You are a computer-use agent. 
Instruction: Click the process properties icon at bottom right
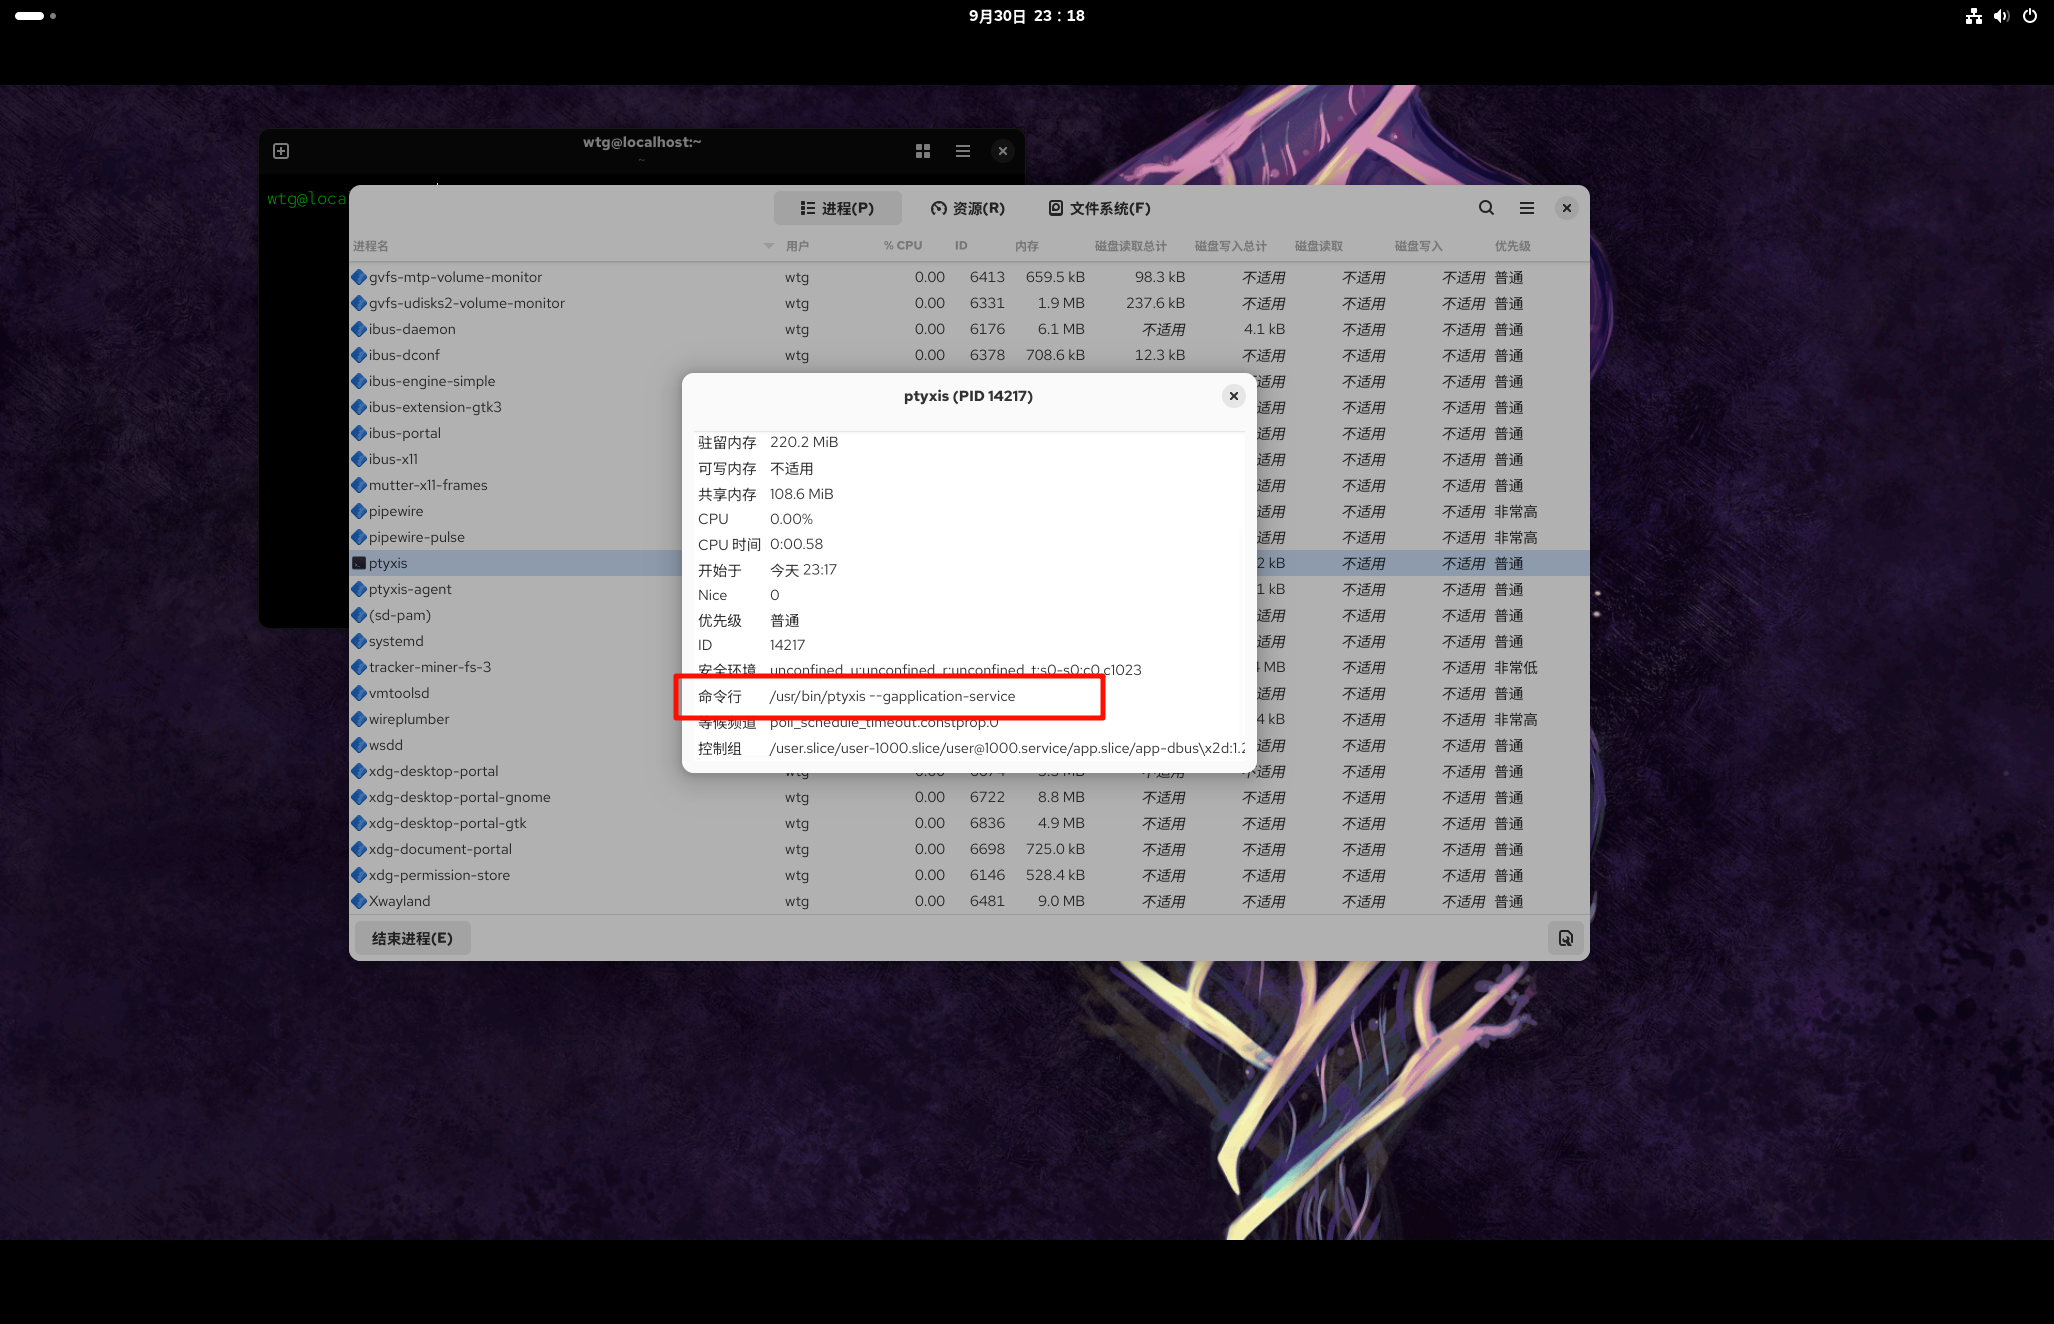(x=1565, y=938)
